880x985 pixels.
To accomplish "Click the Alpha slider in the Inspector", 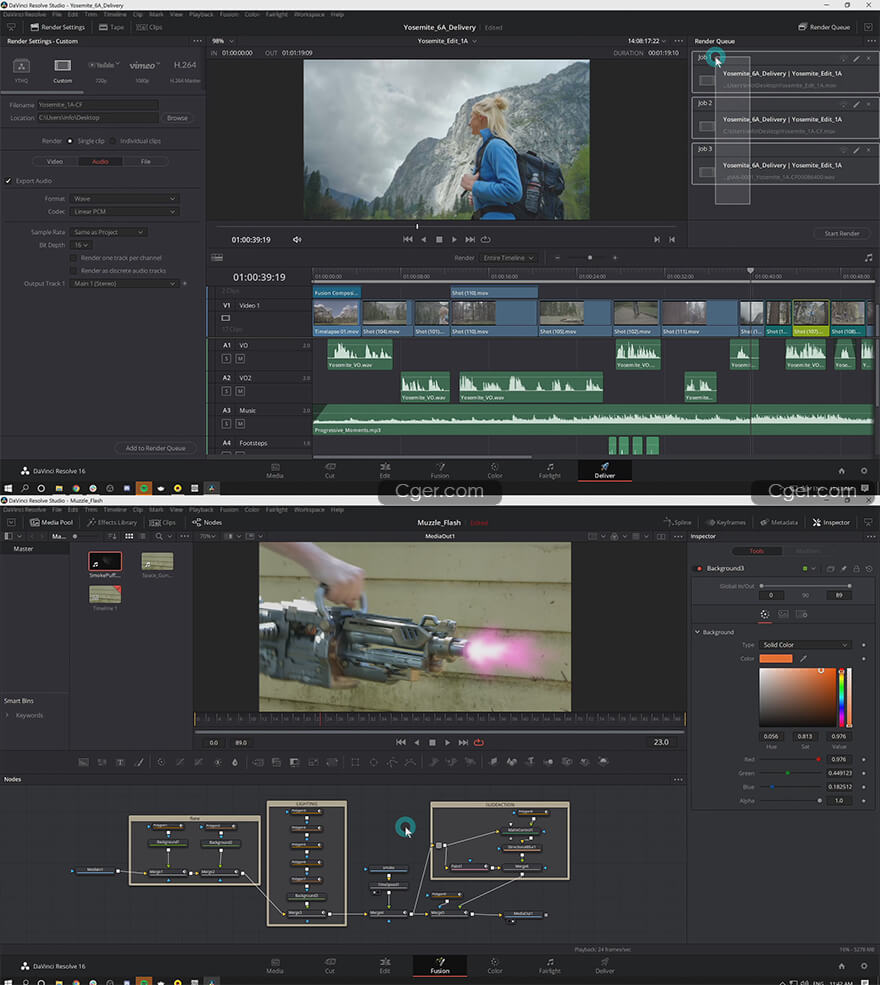I will 790,800.
